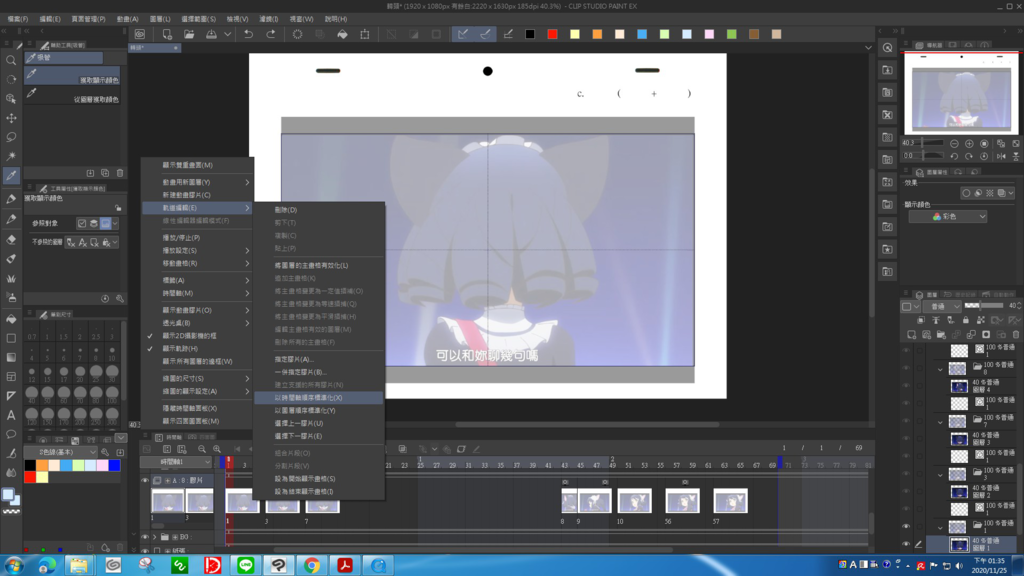Select the auto select magic wand tool

tap(11, 156)
